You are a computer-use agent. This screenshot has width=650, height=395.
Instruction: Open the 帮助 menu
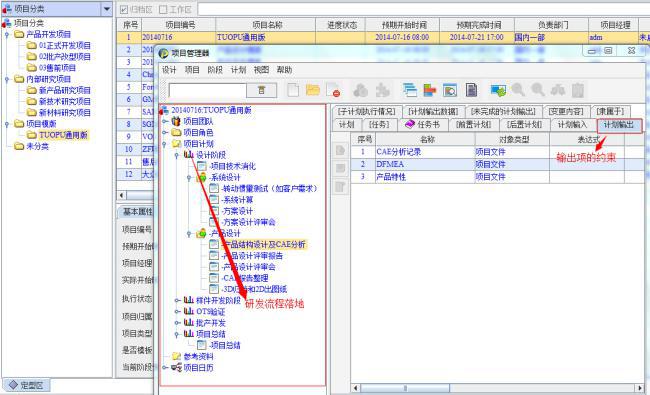(x=284, y=70)
